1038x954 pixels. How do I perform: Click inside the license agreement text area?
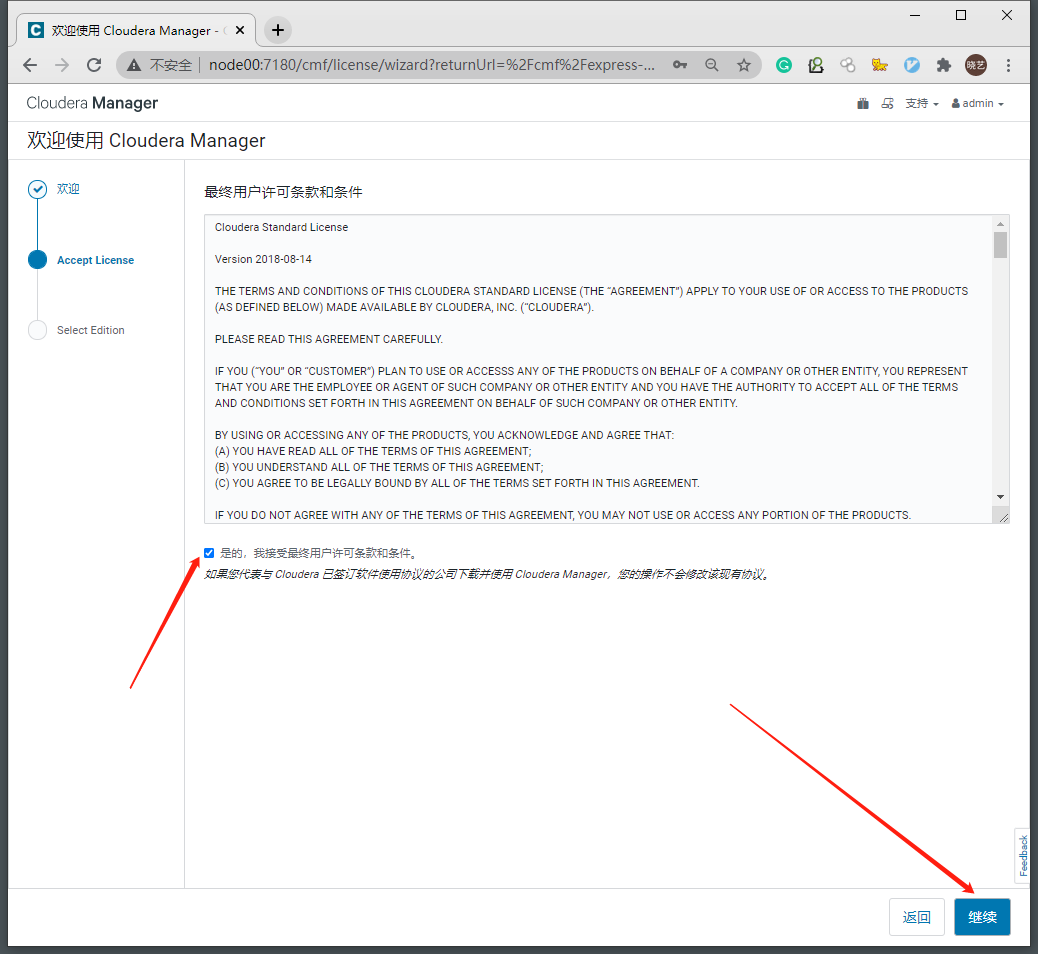click(x=598, y=369)
